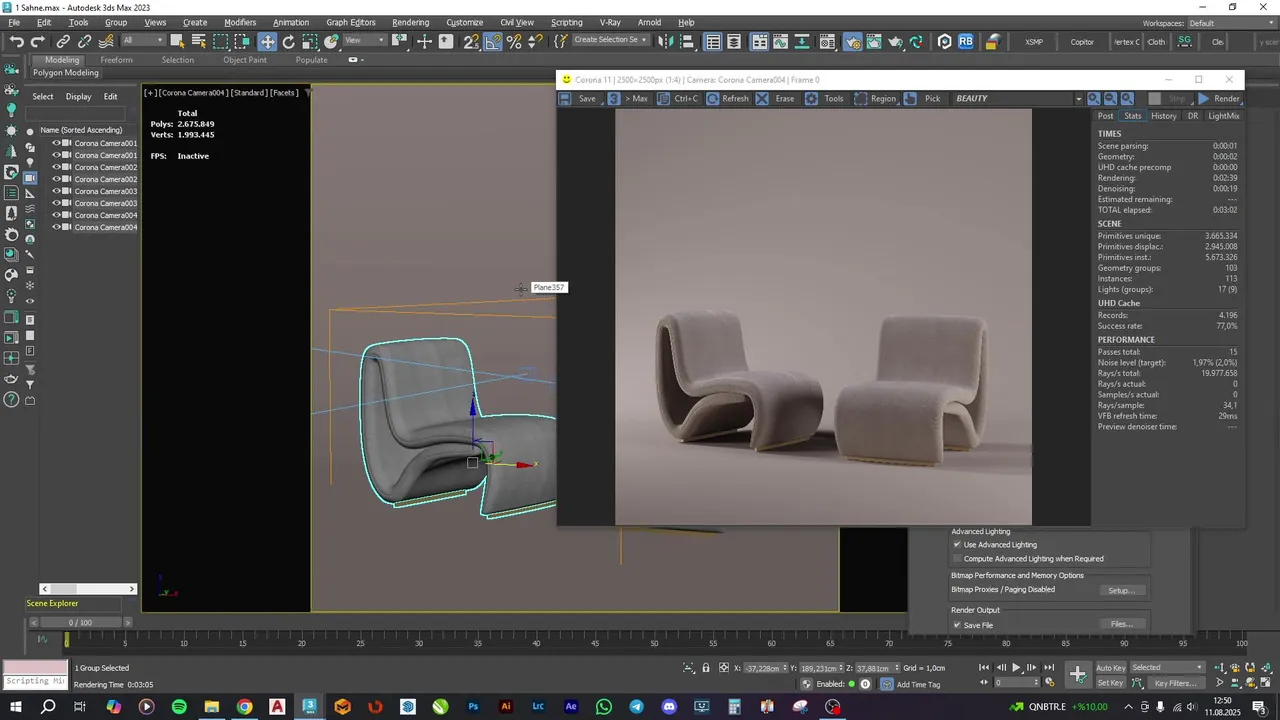1280x720 pixels.
Task: Switch to the History tab
Action: [1164, 116]
